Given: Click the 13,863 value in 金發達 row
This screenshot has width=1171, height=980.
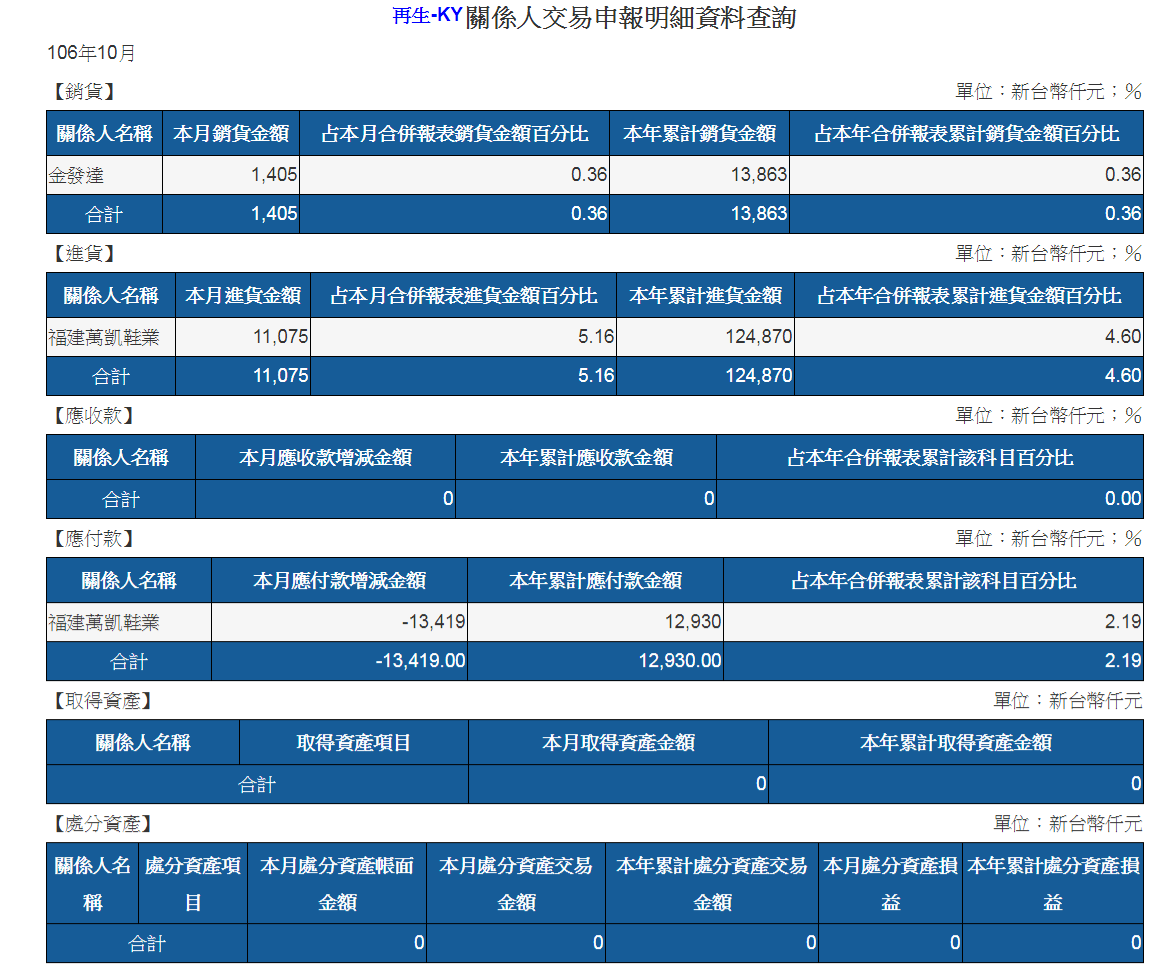Looking at the screenshot, I should click(759, 175).
